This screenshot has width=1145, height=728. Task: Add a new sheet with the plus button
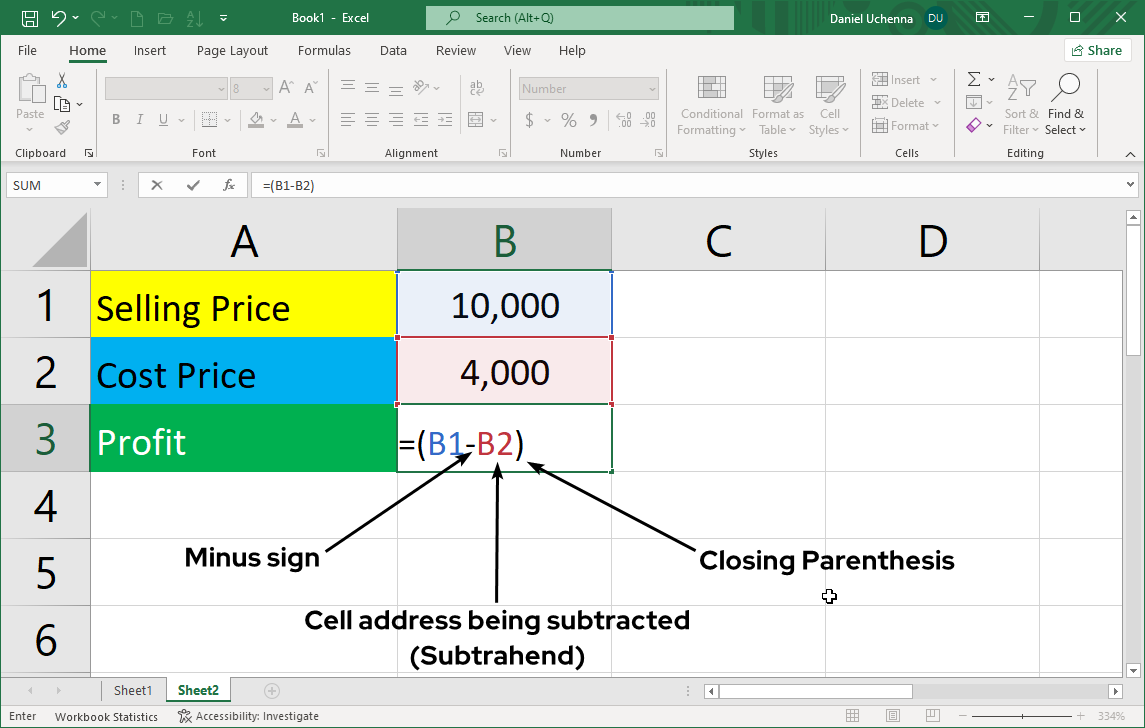[271, 690]
